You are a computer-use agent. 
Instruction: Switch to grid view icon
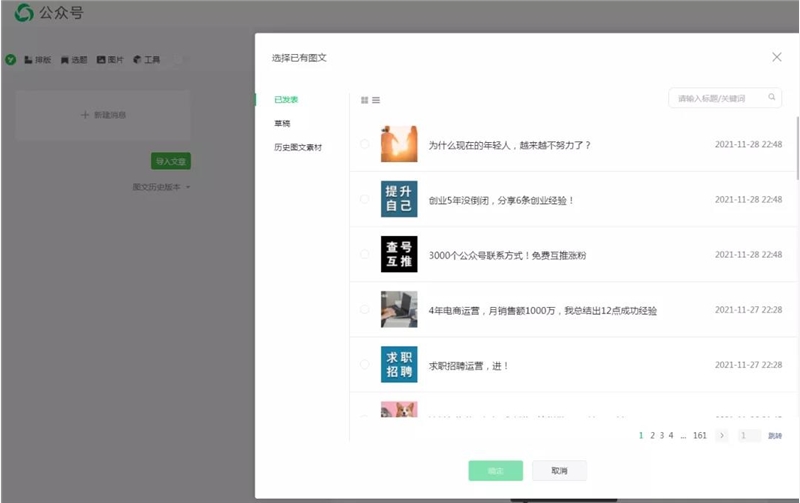(x=364, y=100)
